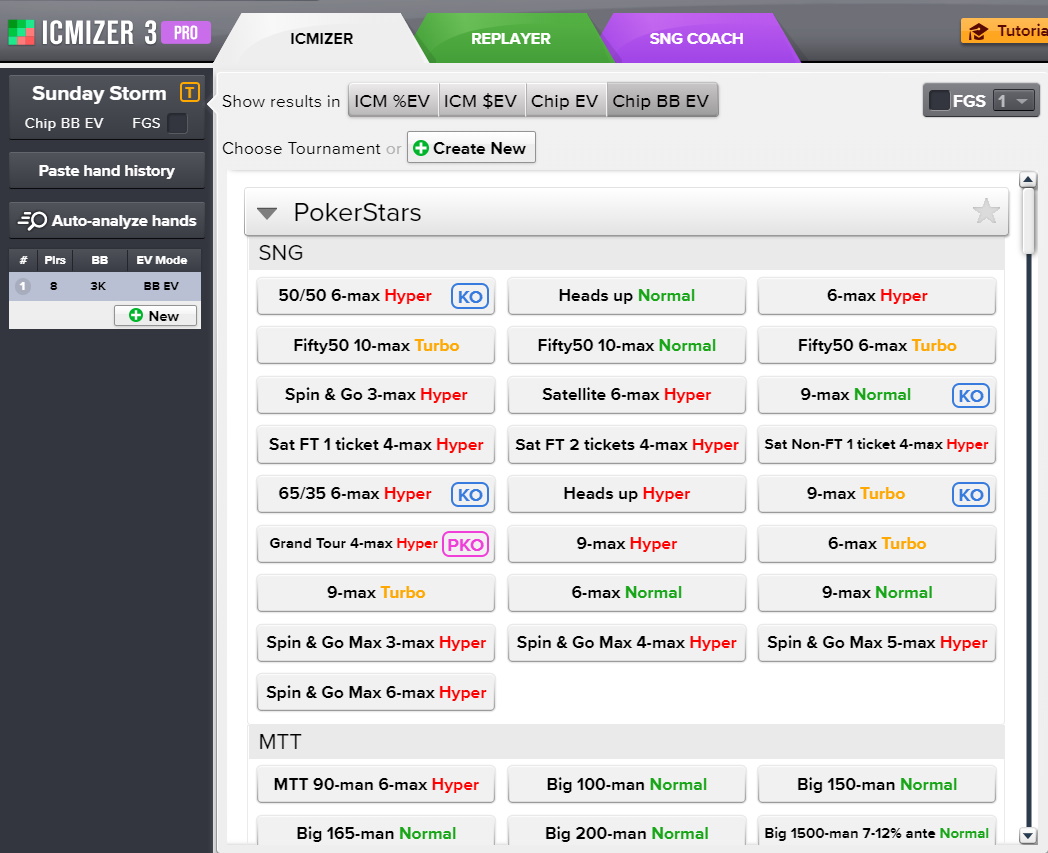Choose Satellite 6-max Hyper tournament
Image resolution: width=1048 pixels, height=853 pixels.
coord(627,394)
